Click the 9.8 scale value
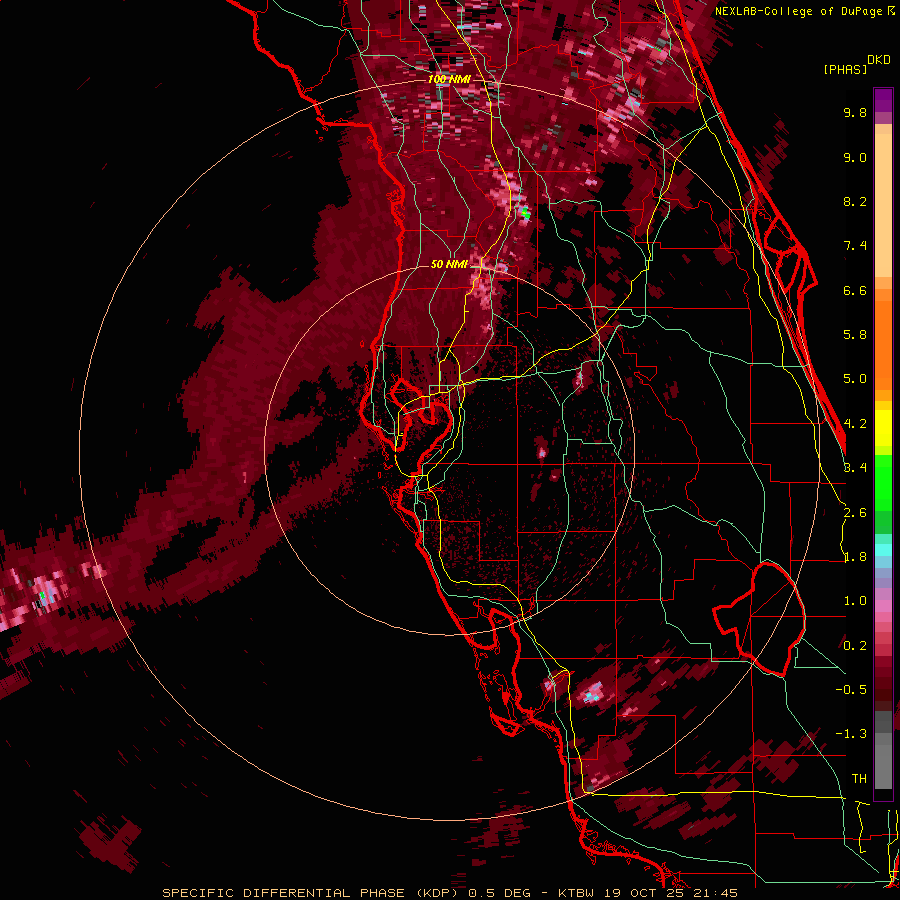900x900 pixels. click(855, 112)
